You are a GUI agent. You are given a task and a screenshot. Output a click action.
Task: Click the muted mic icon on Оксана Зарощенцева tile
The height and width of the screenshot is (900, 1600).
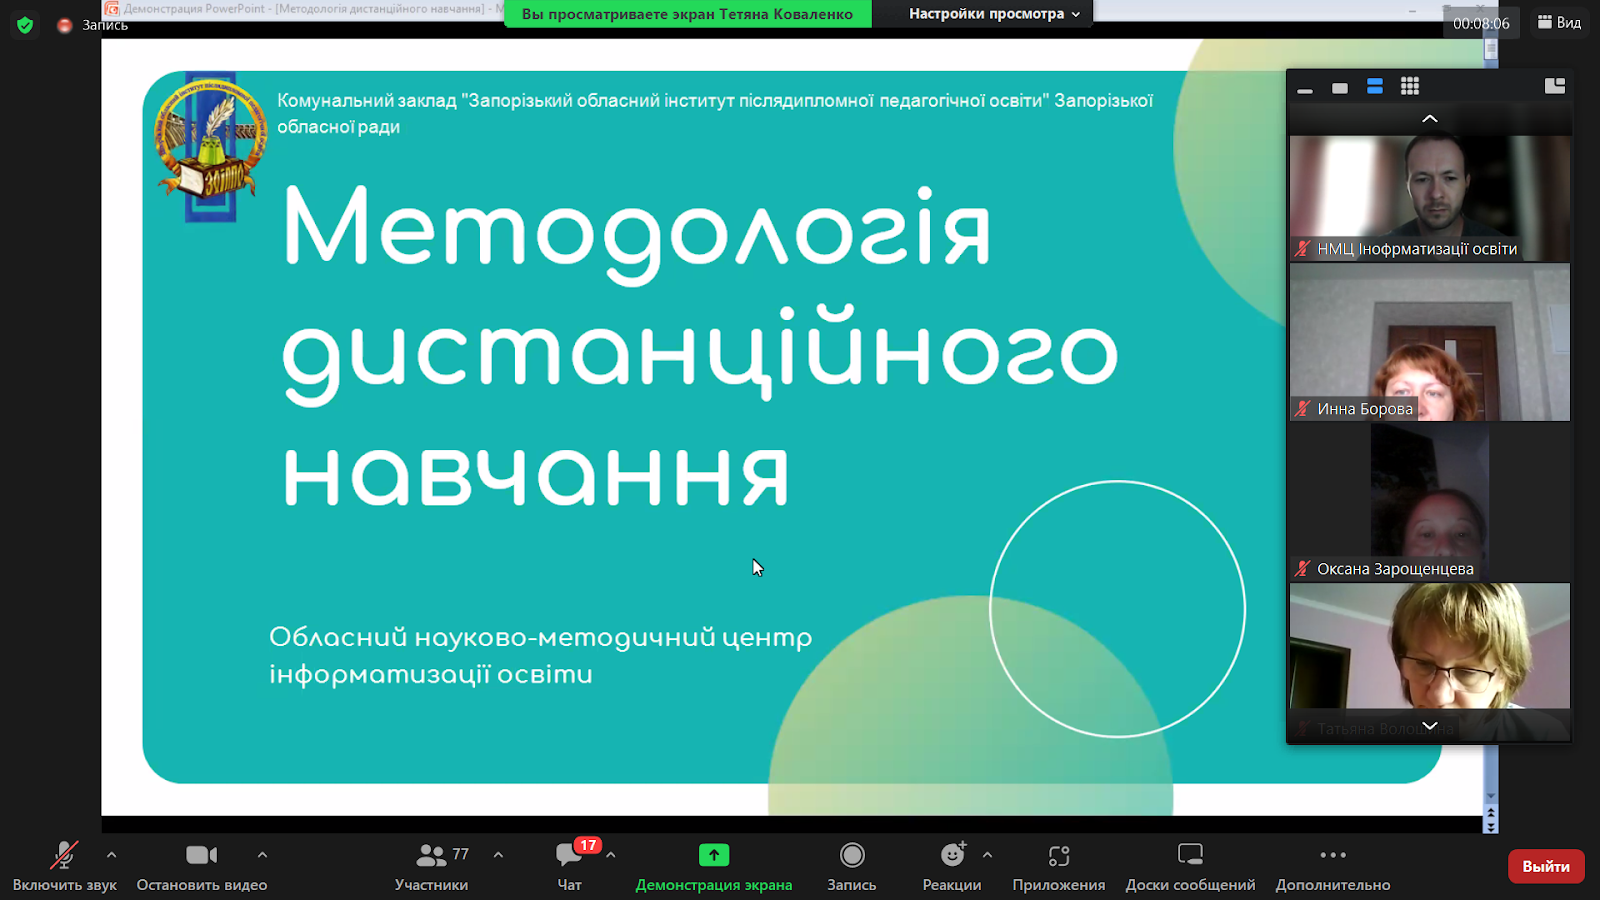click(1302, 568)
